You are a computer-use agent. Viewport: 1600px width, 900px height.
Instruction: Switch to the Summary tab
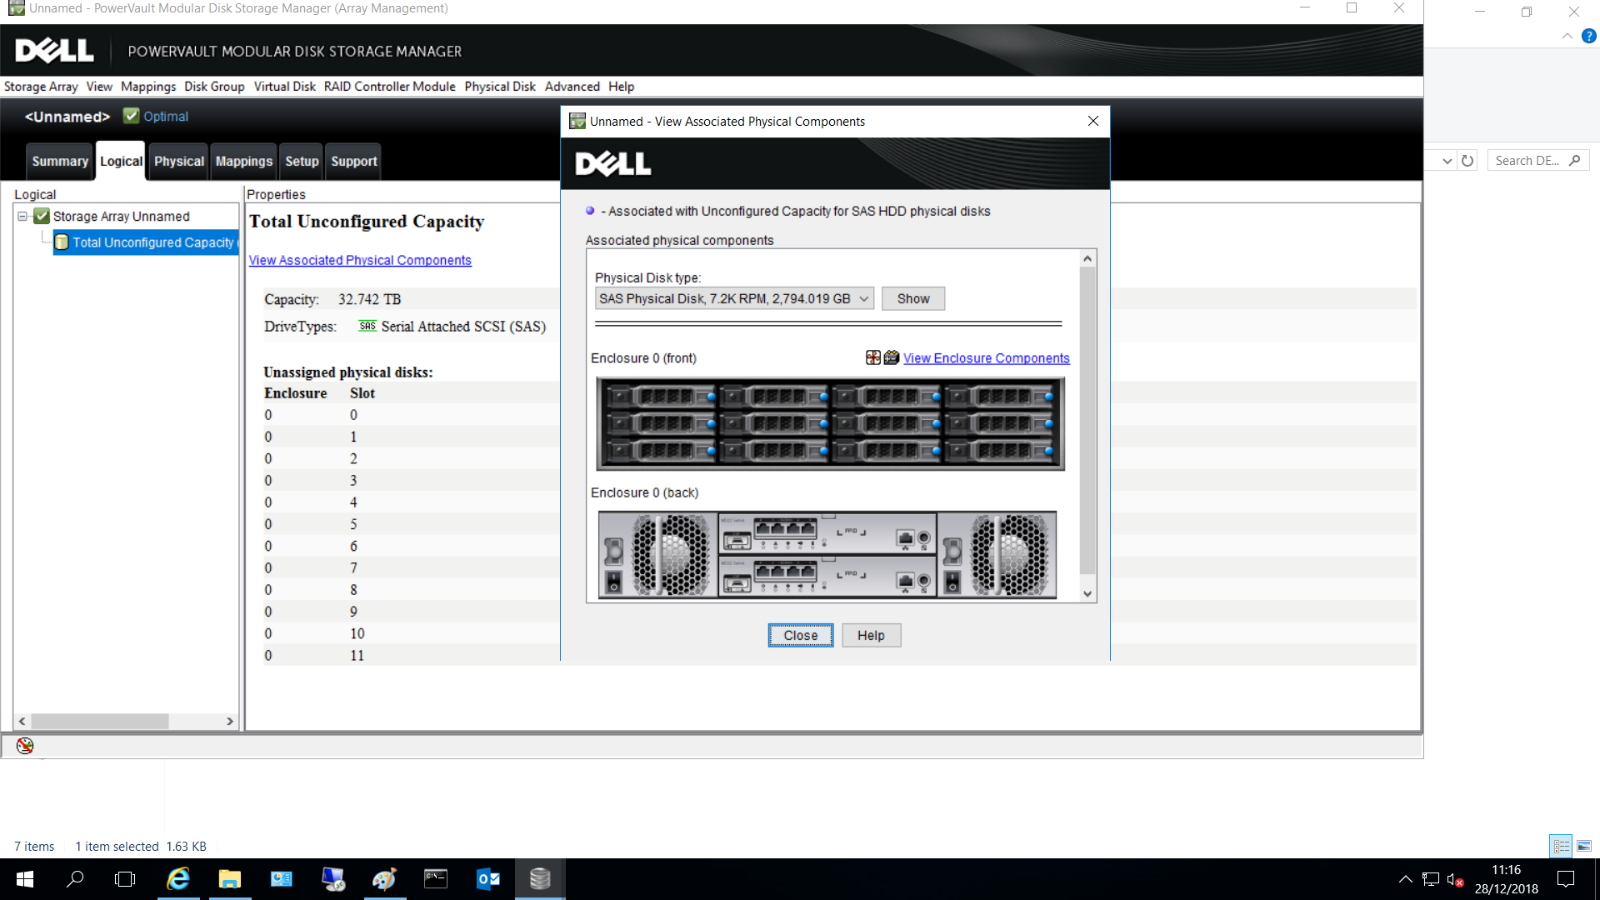60,161
